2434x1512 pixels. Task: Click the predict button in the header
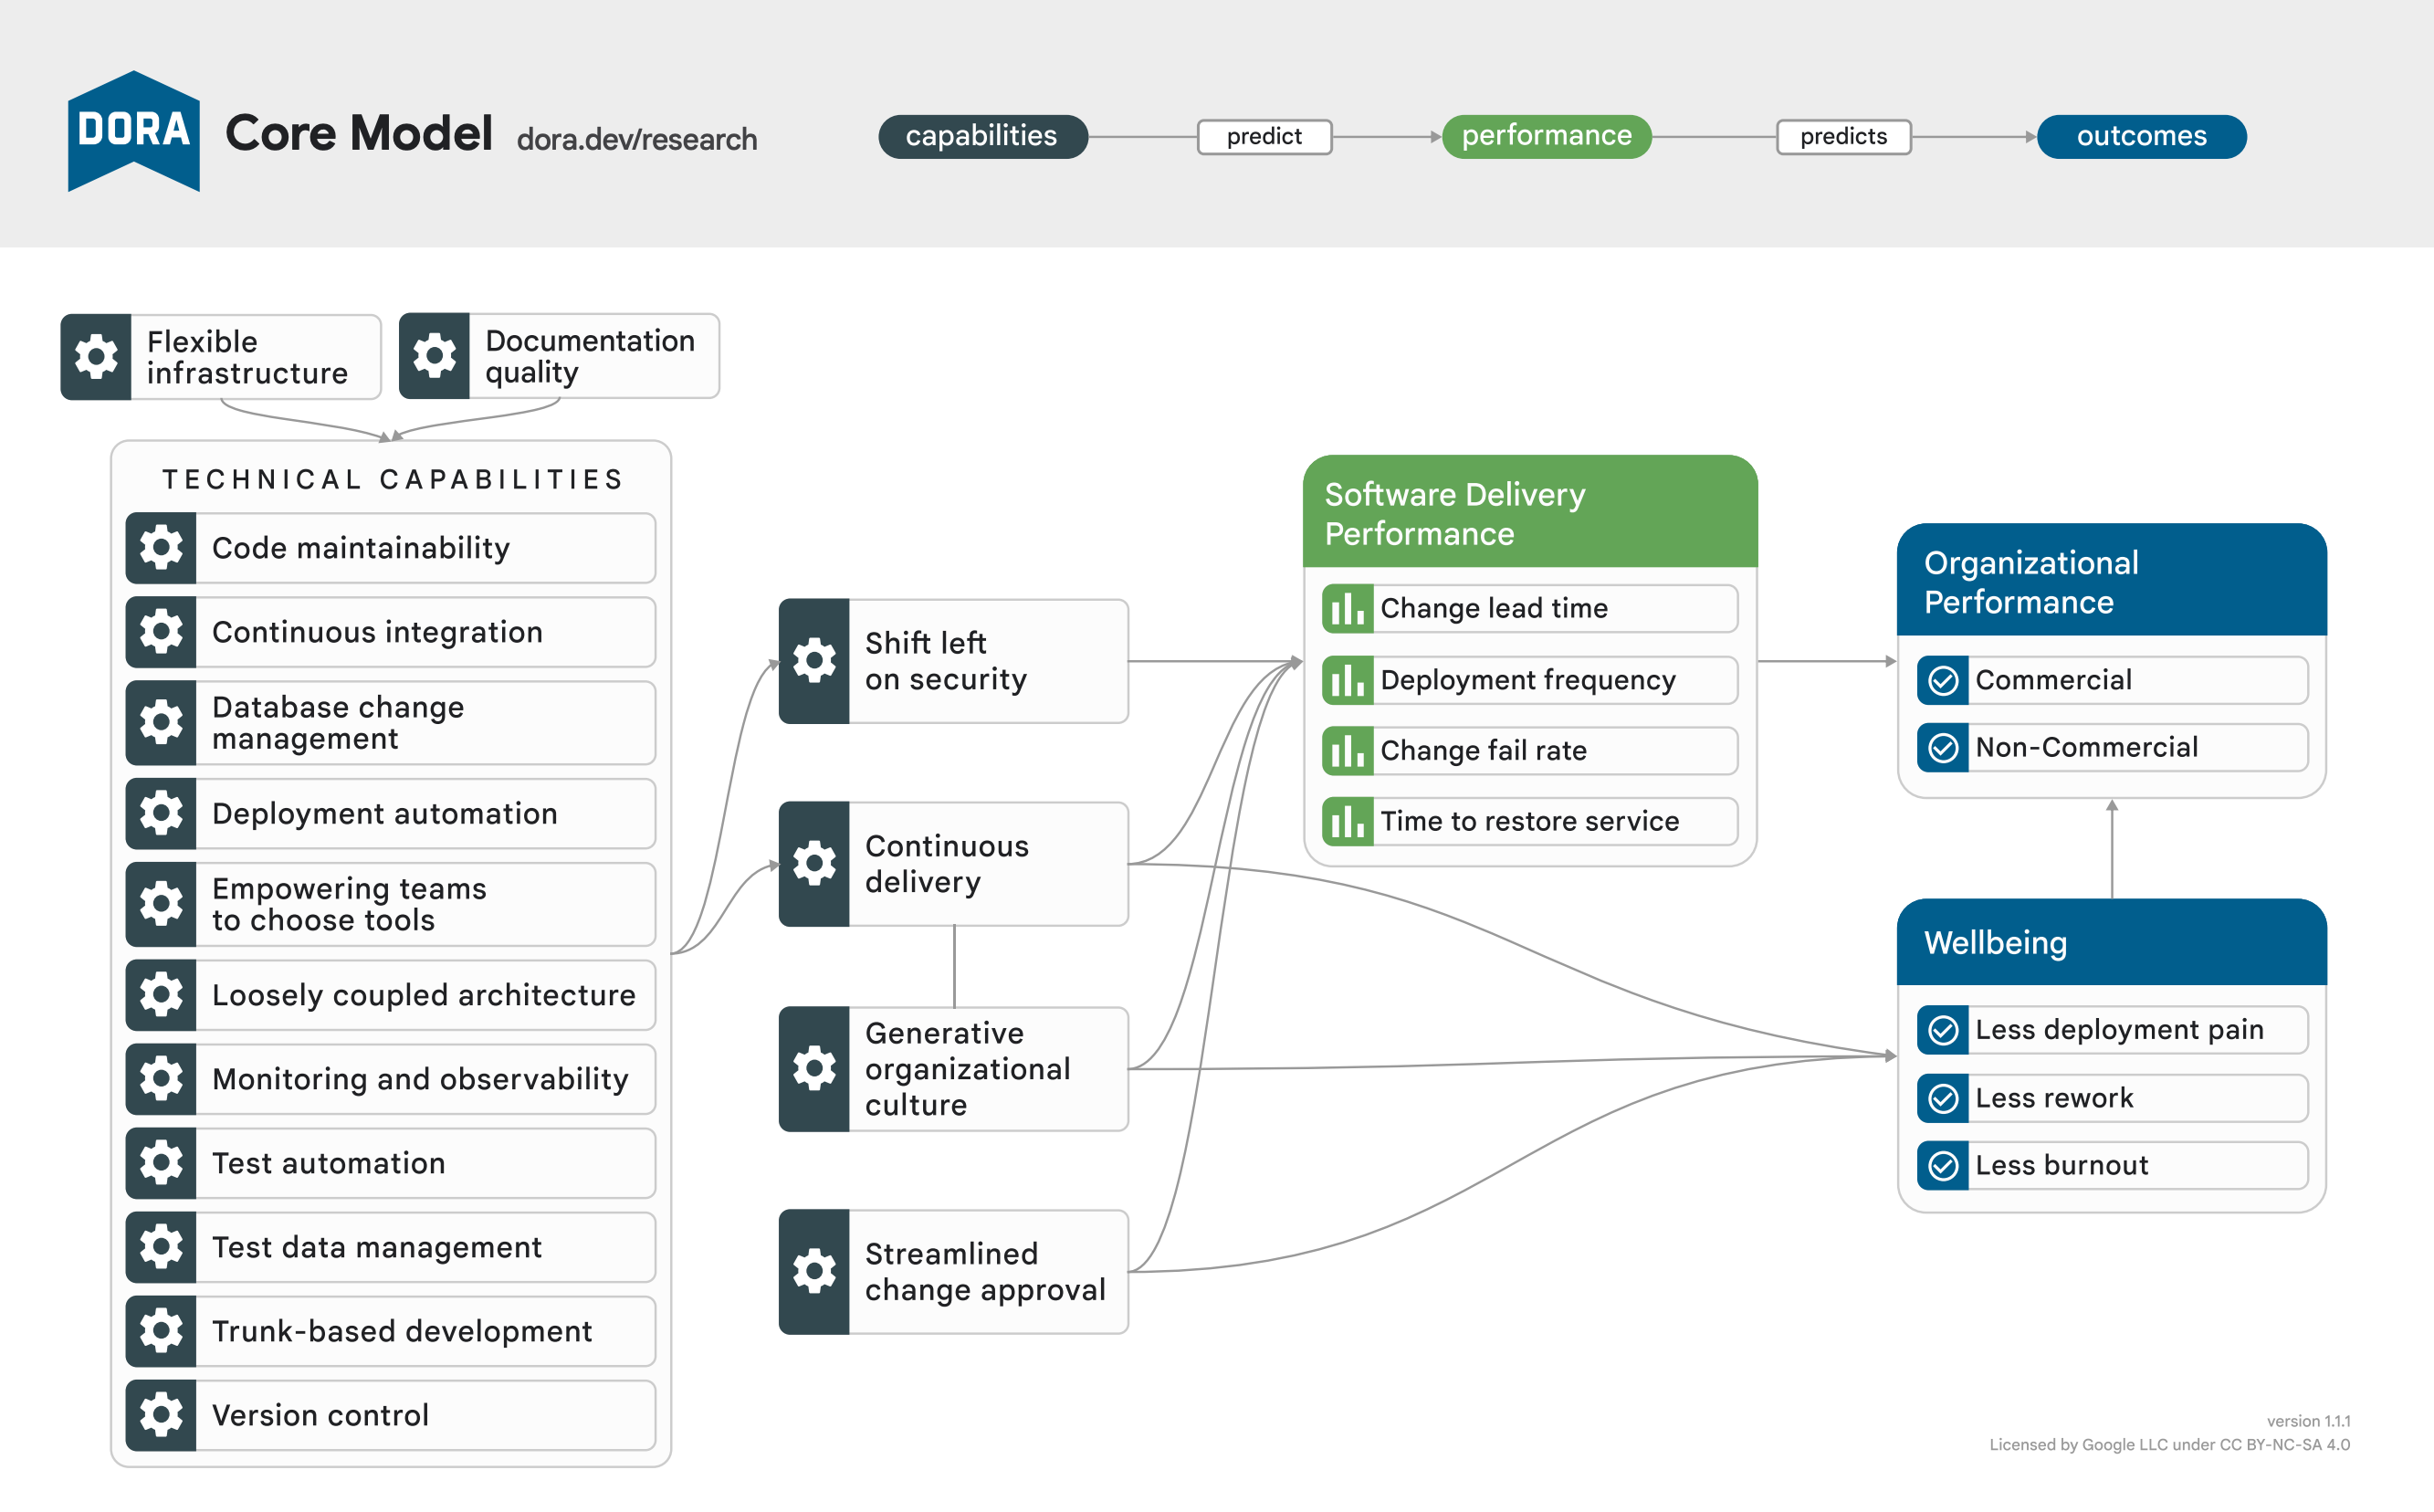coord(1264,136)
